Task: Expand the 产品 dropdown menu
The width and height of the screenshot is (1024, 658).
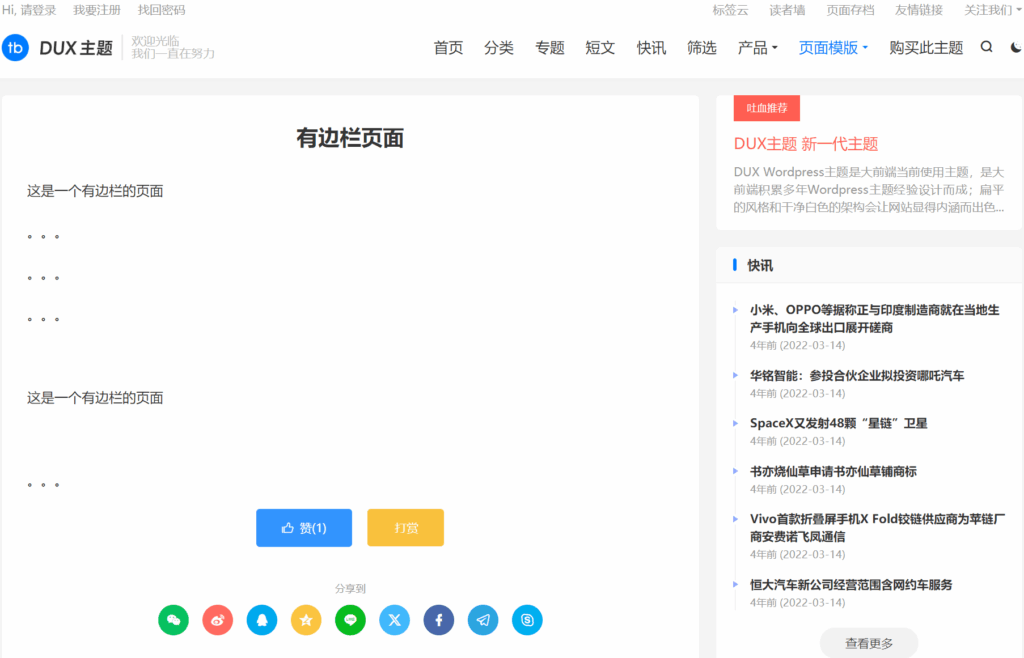Action: [x=757, y=47]
